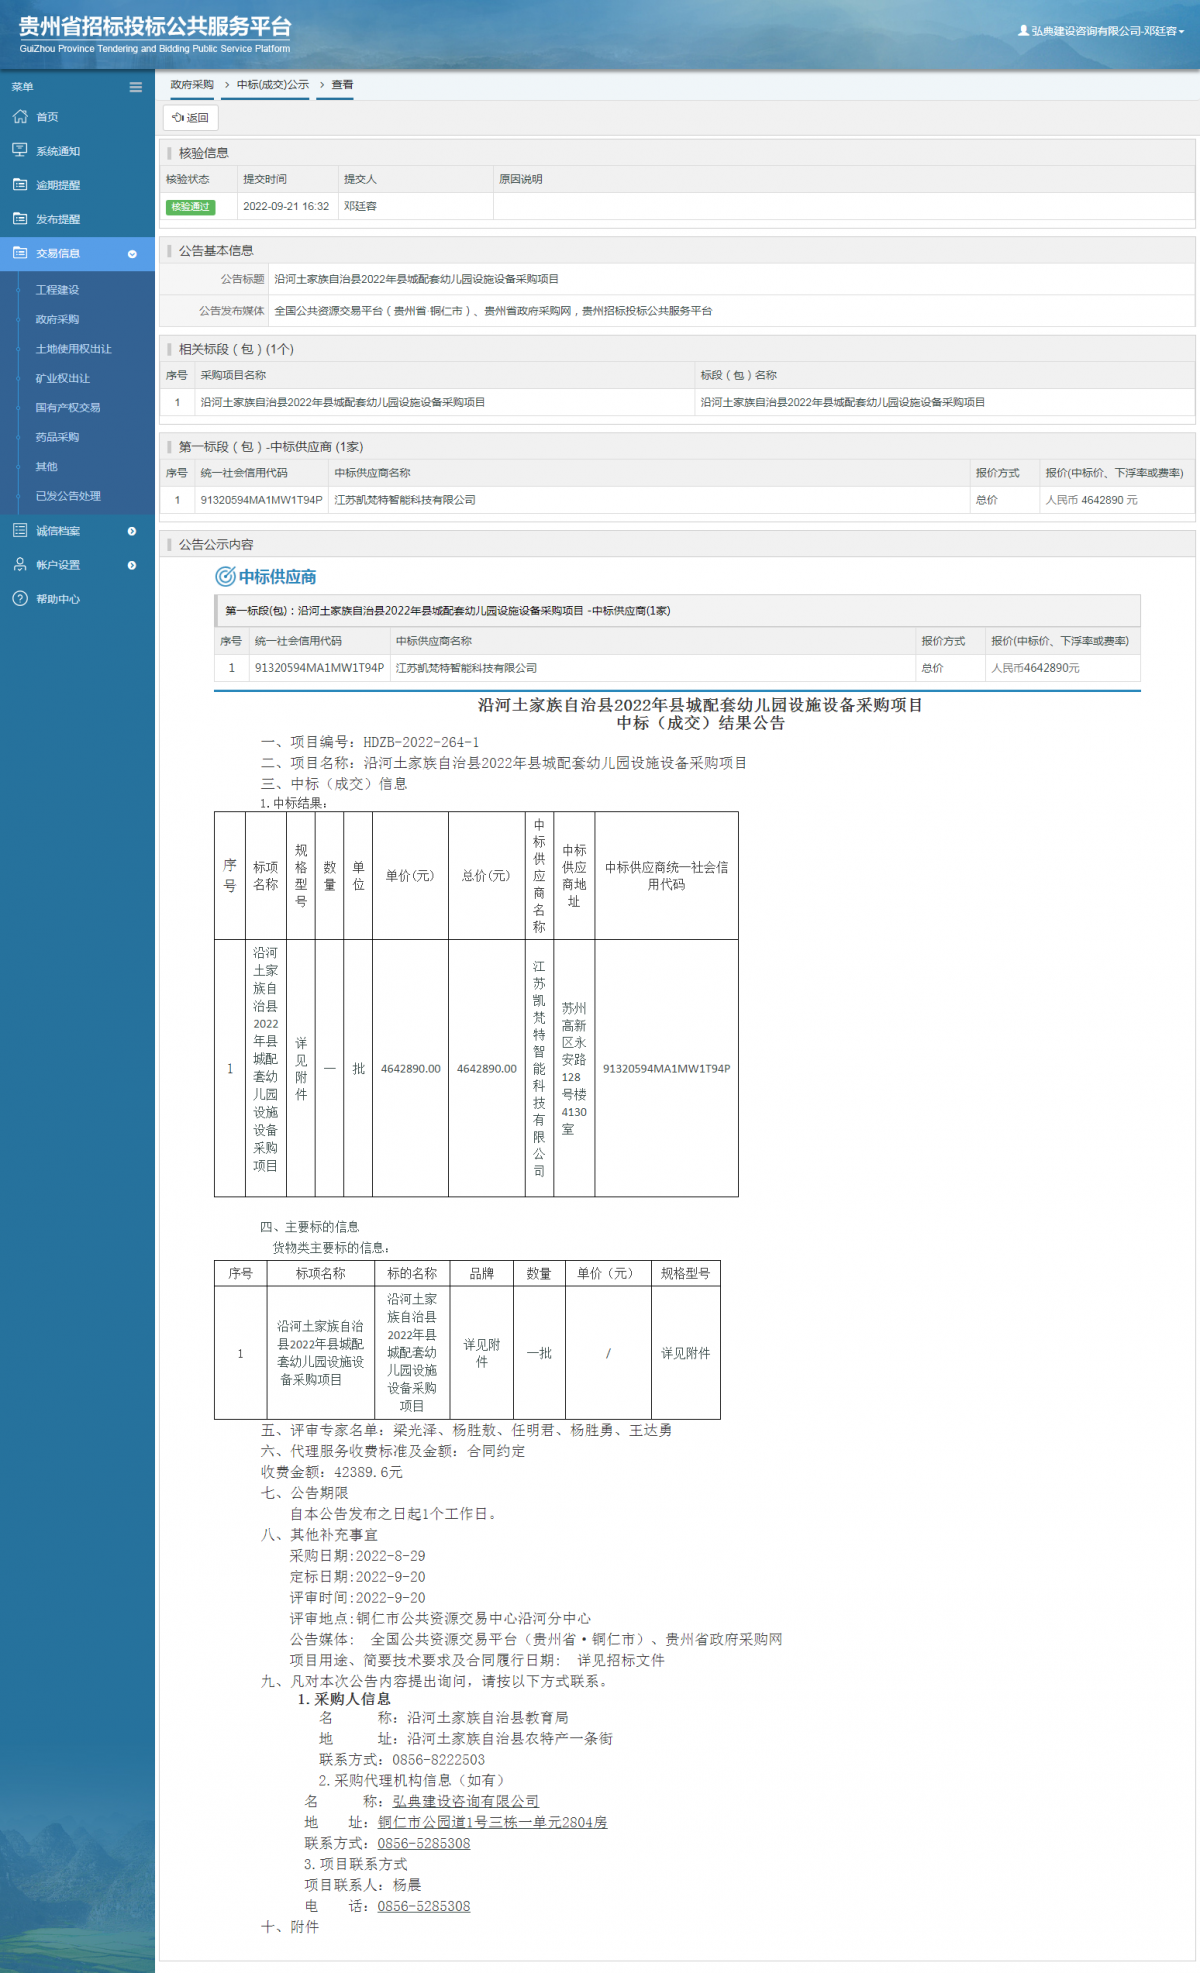Screen dimensions: 1200x1973
Task: Open 发布提醒 in the sidebar
Action: tap(58, 219)
